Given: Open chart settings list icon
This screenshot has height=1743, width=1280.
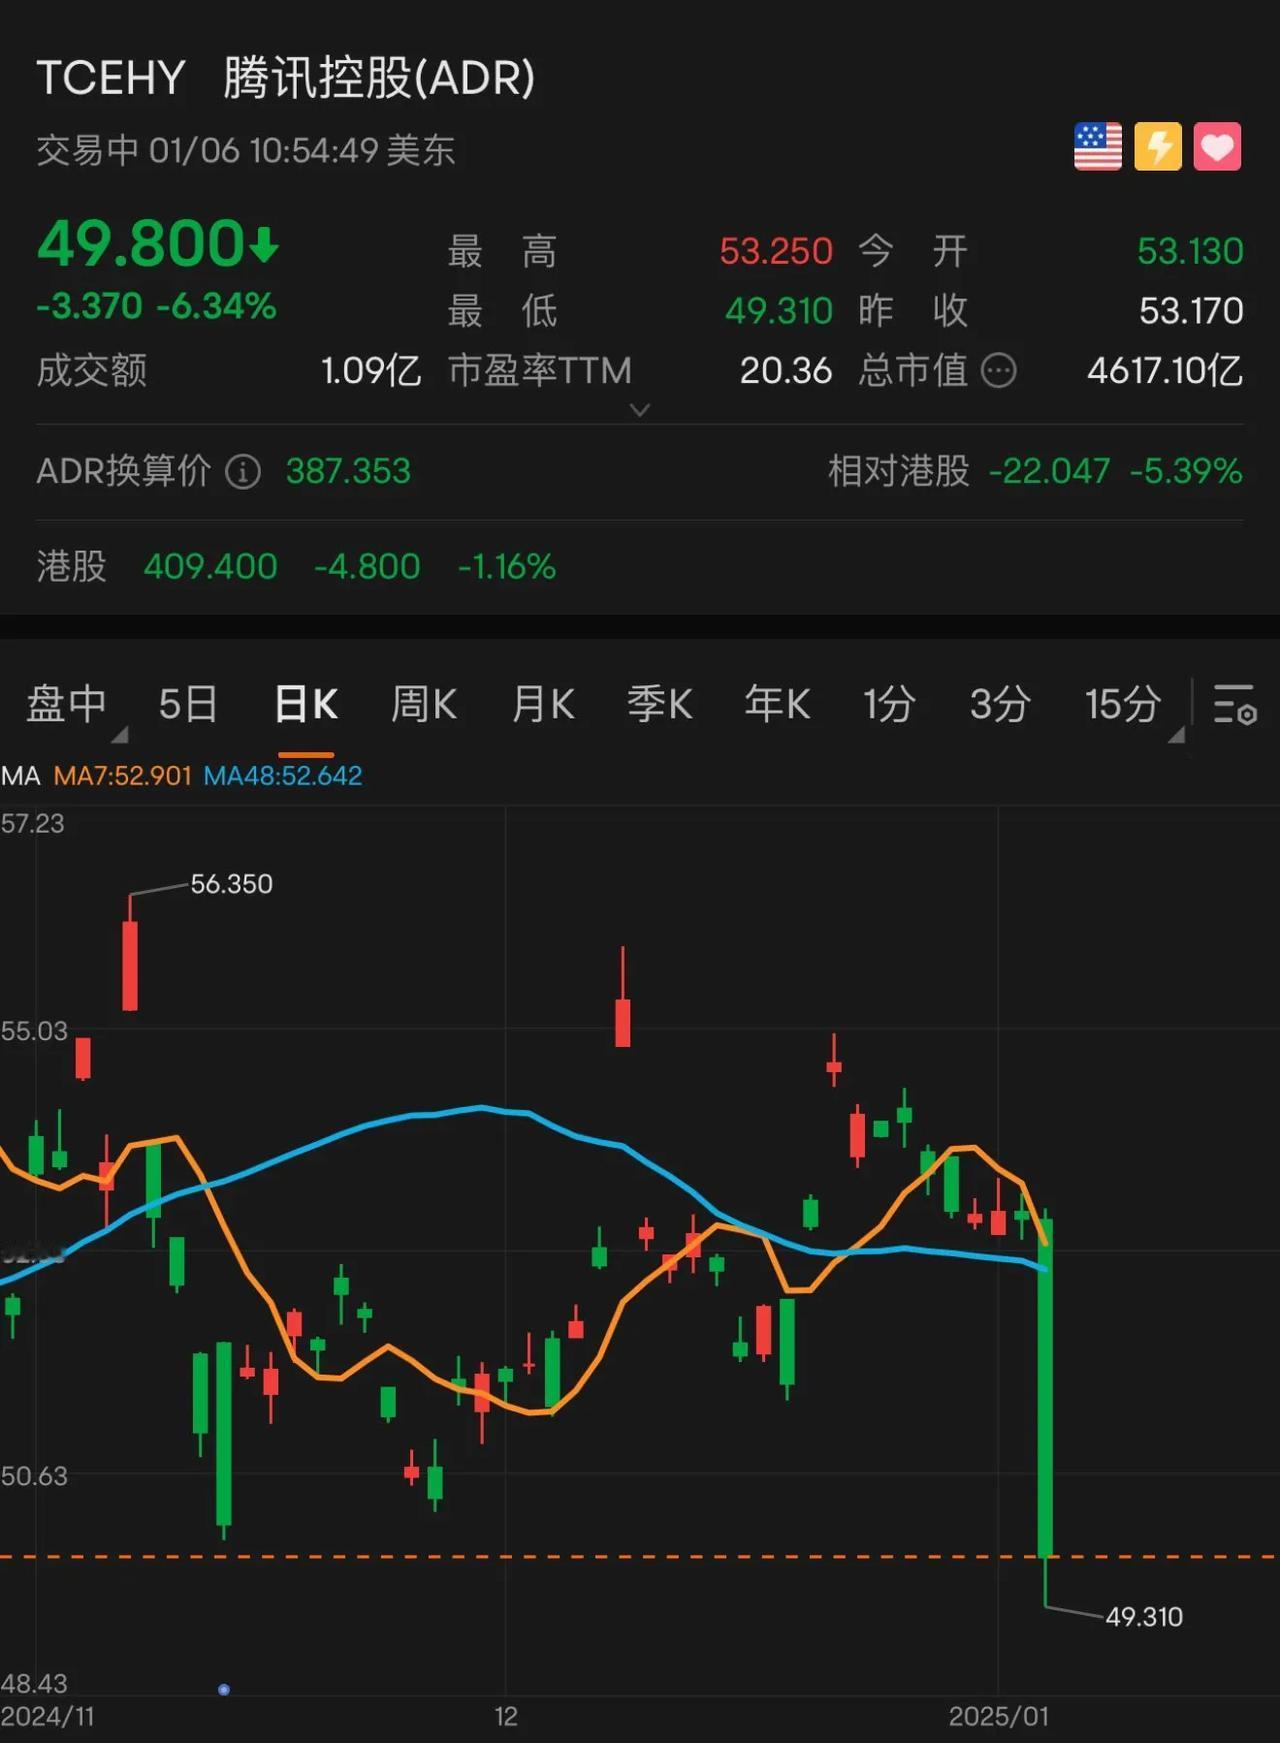Looking at the screenshot, I should click(x=1234, y=704).
